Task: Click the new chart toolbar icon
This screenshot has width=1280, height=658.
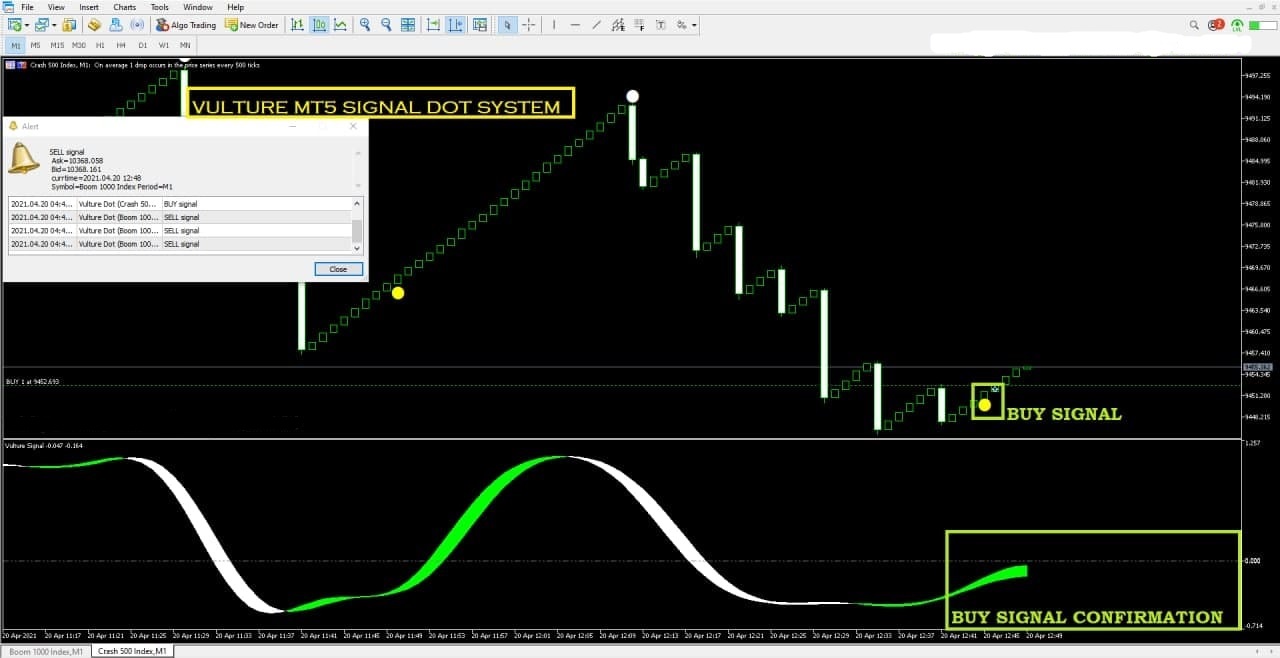Action: tap(14, 24)
